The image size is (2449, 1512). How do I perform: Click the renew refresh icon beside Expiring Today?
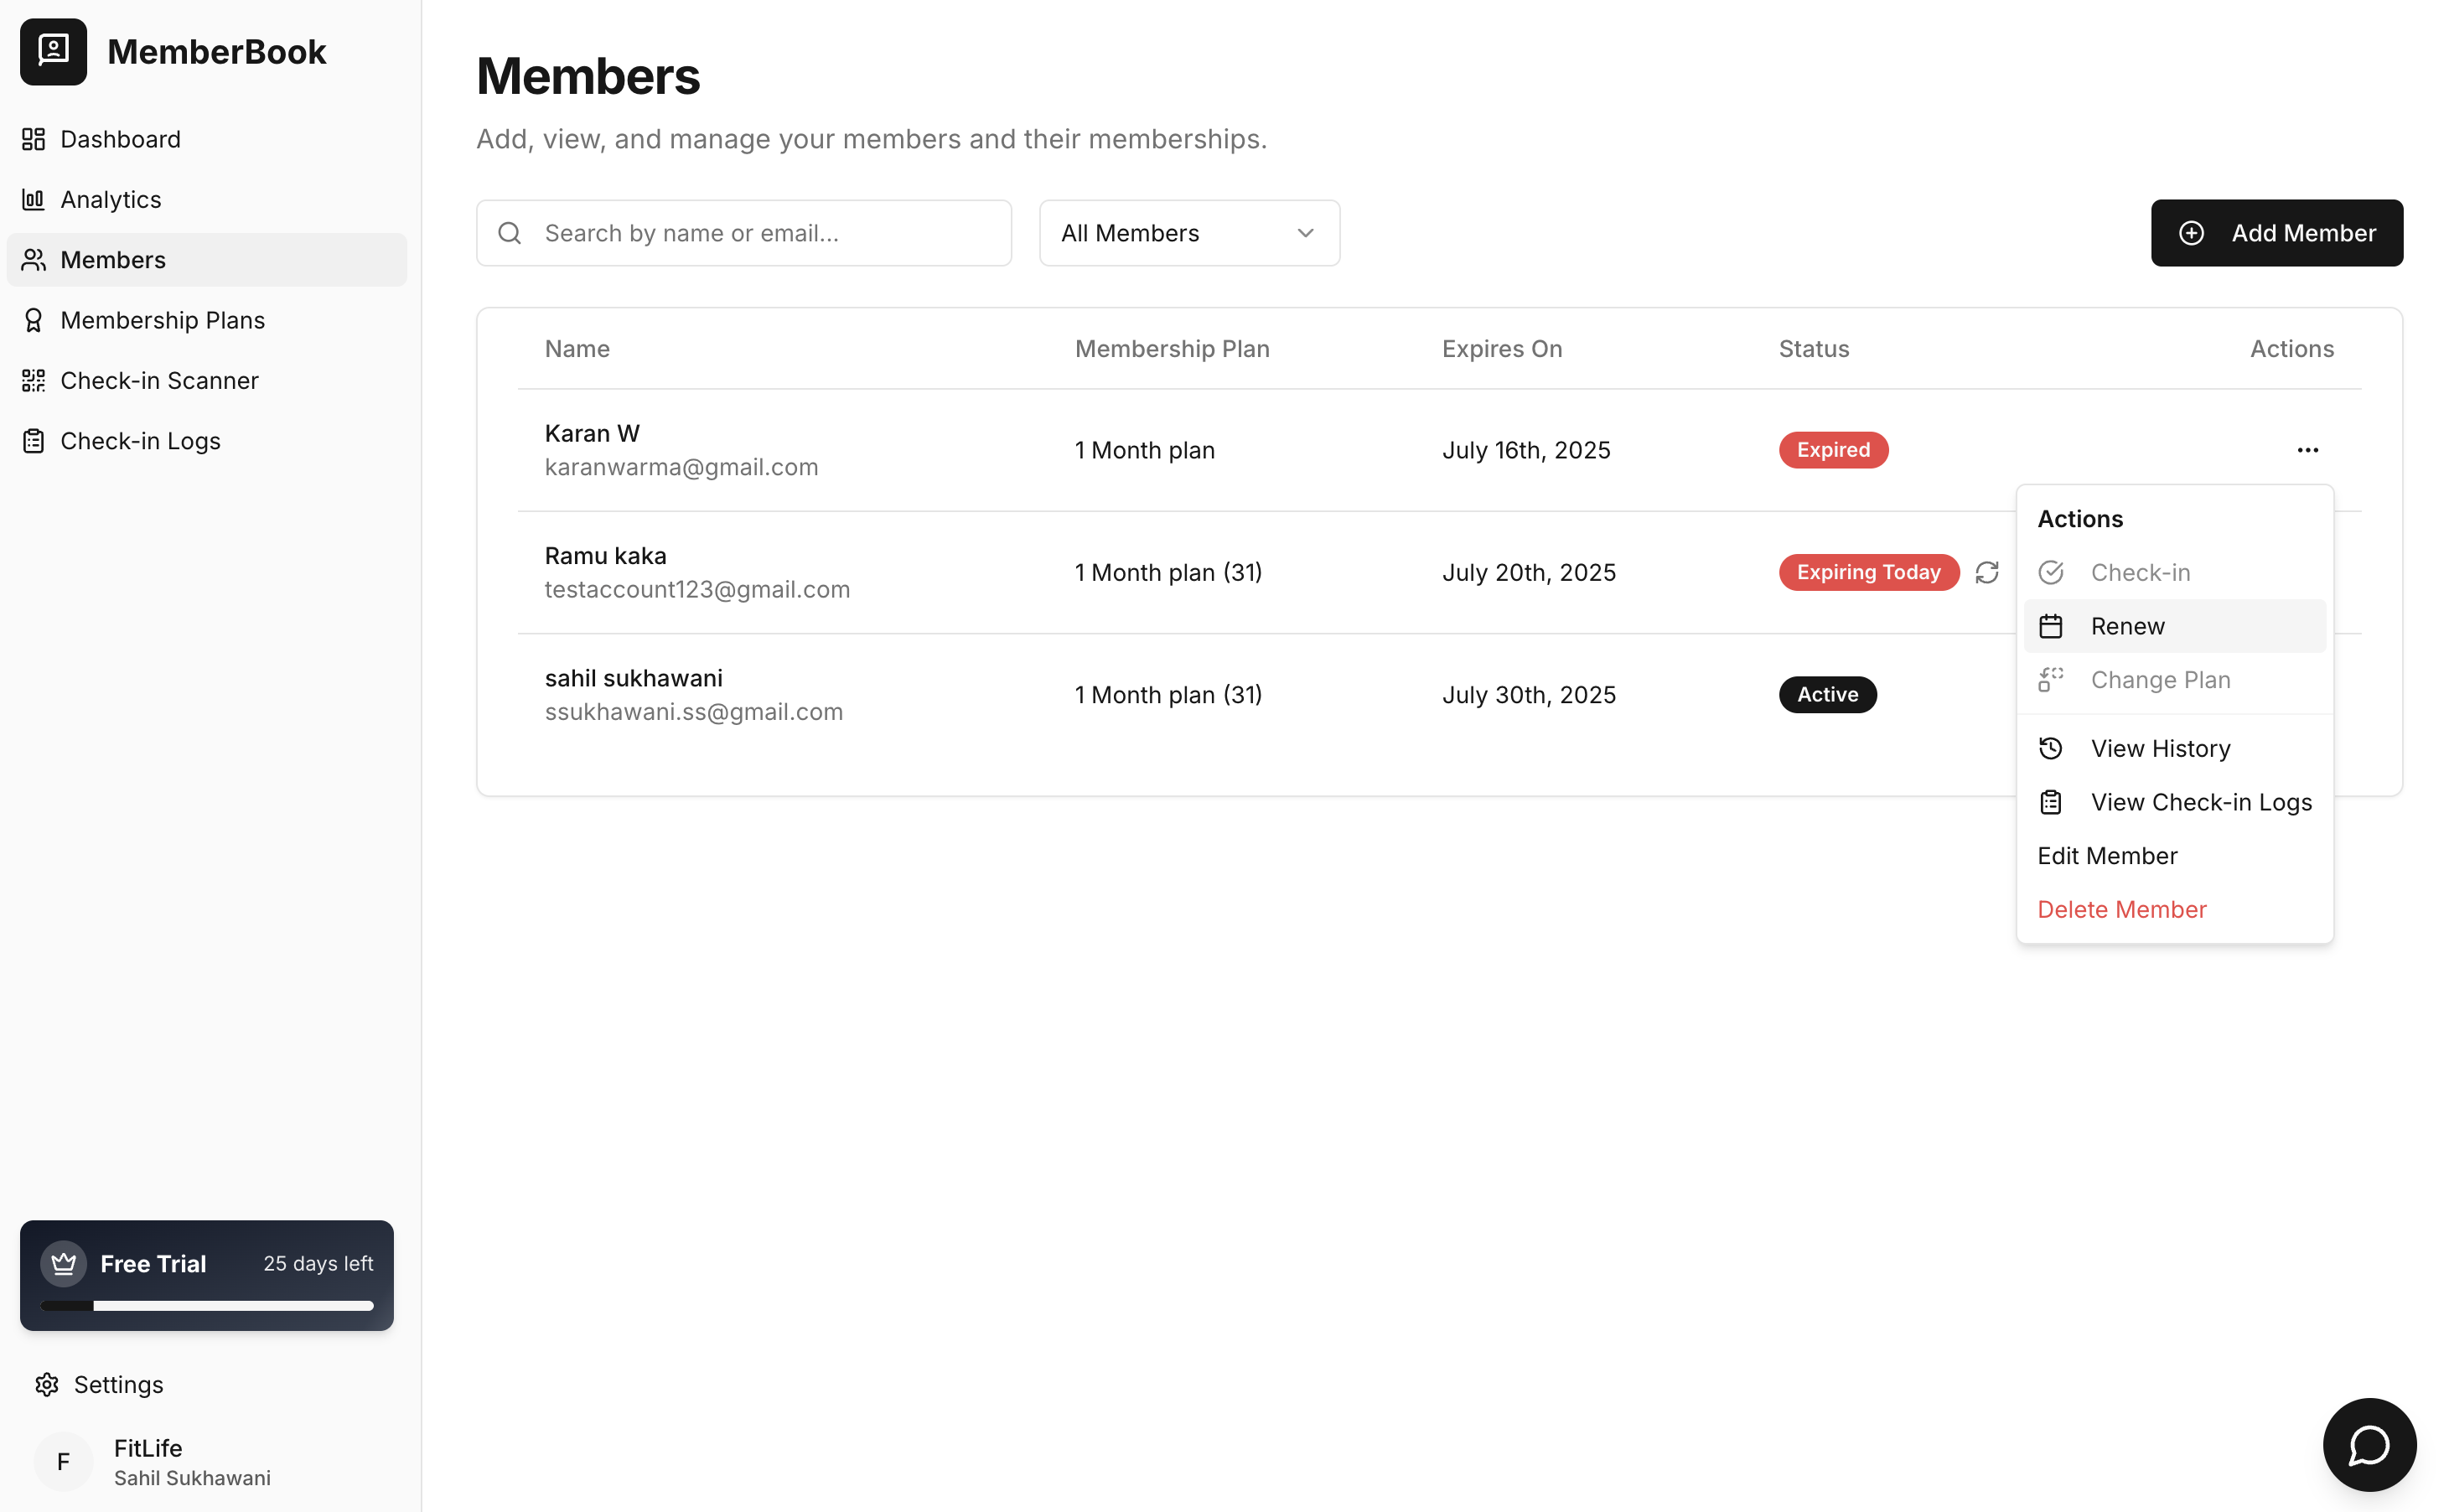pos(1986,572)
